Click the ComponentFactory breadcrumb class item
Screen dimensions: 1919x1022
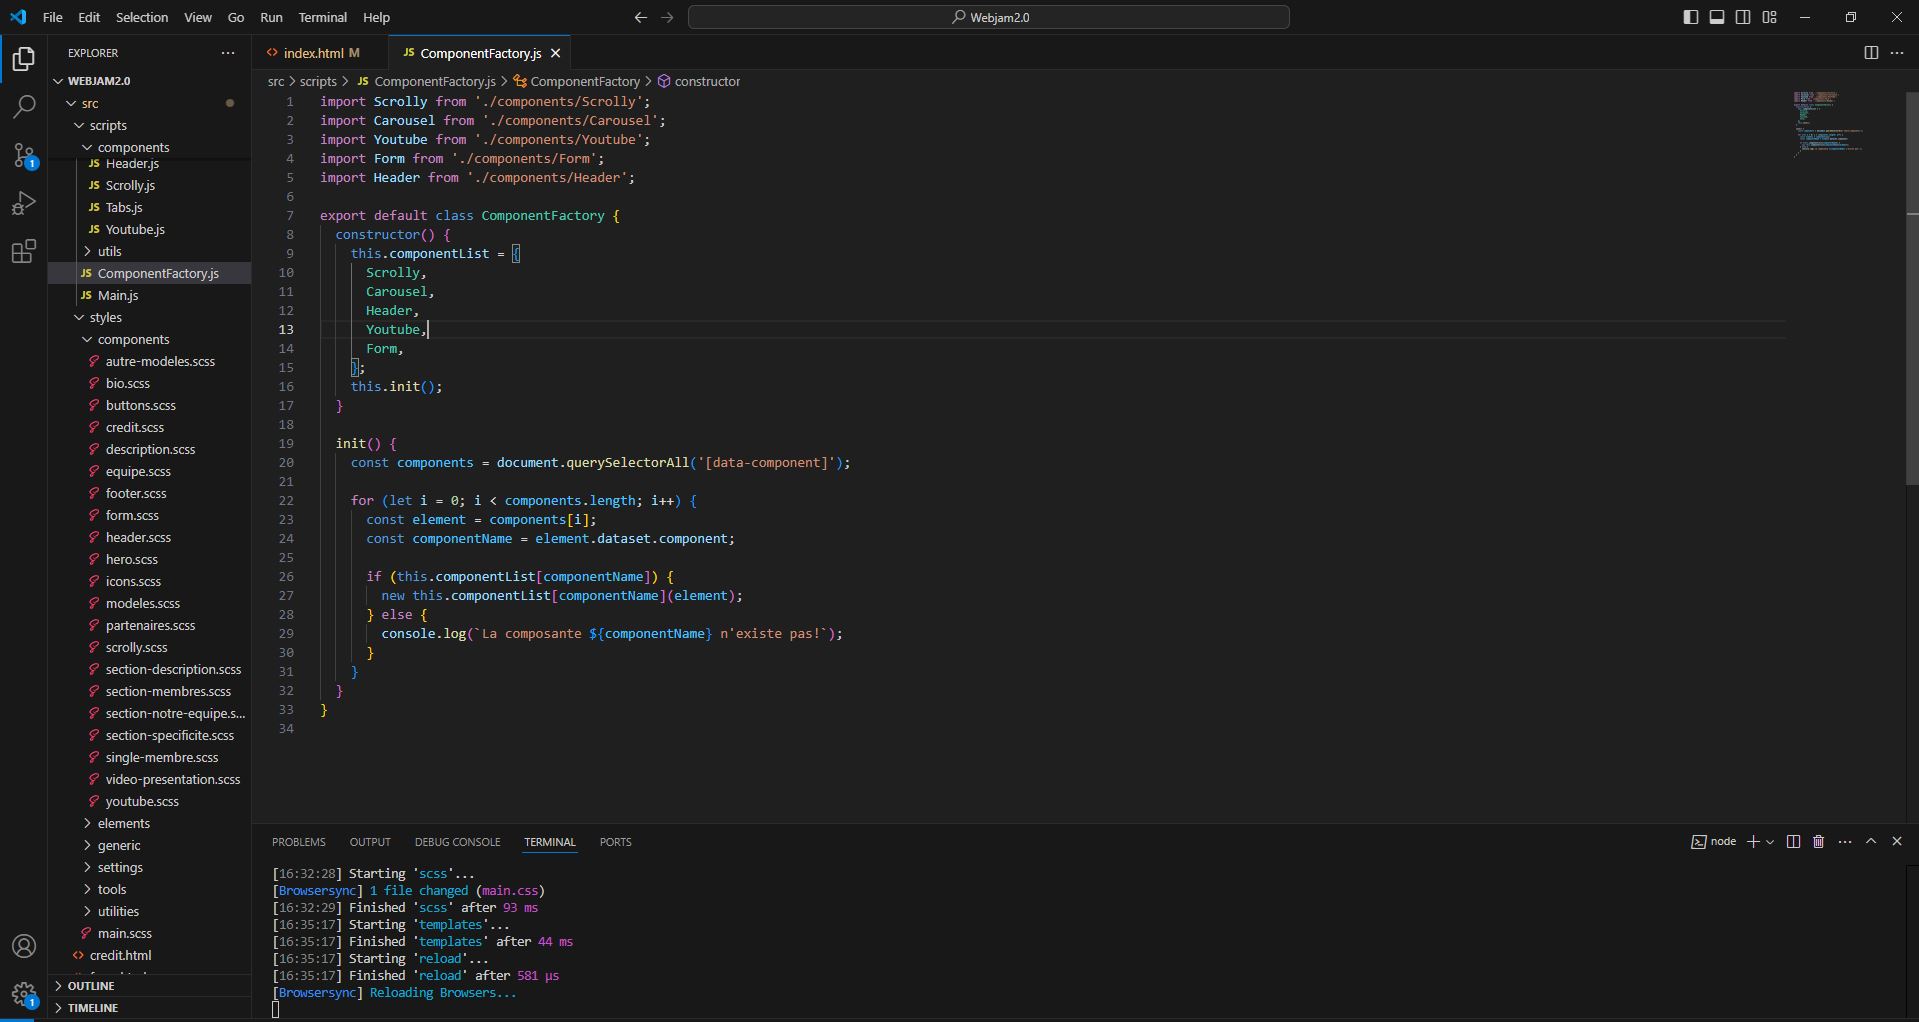coord(577,81)
